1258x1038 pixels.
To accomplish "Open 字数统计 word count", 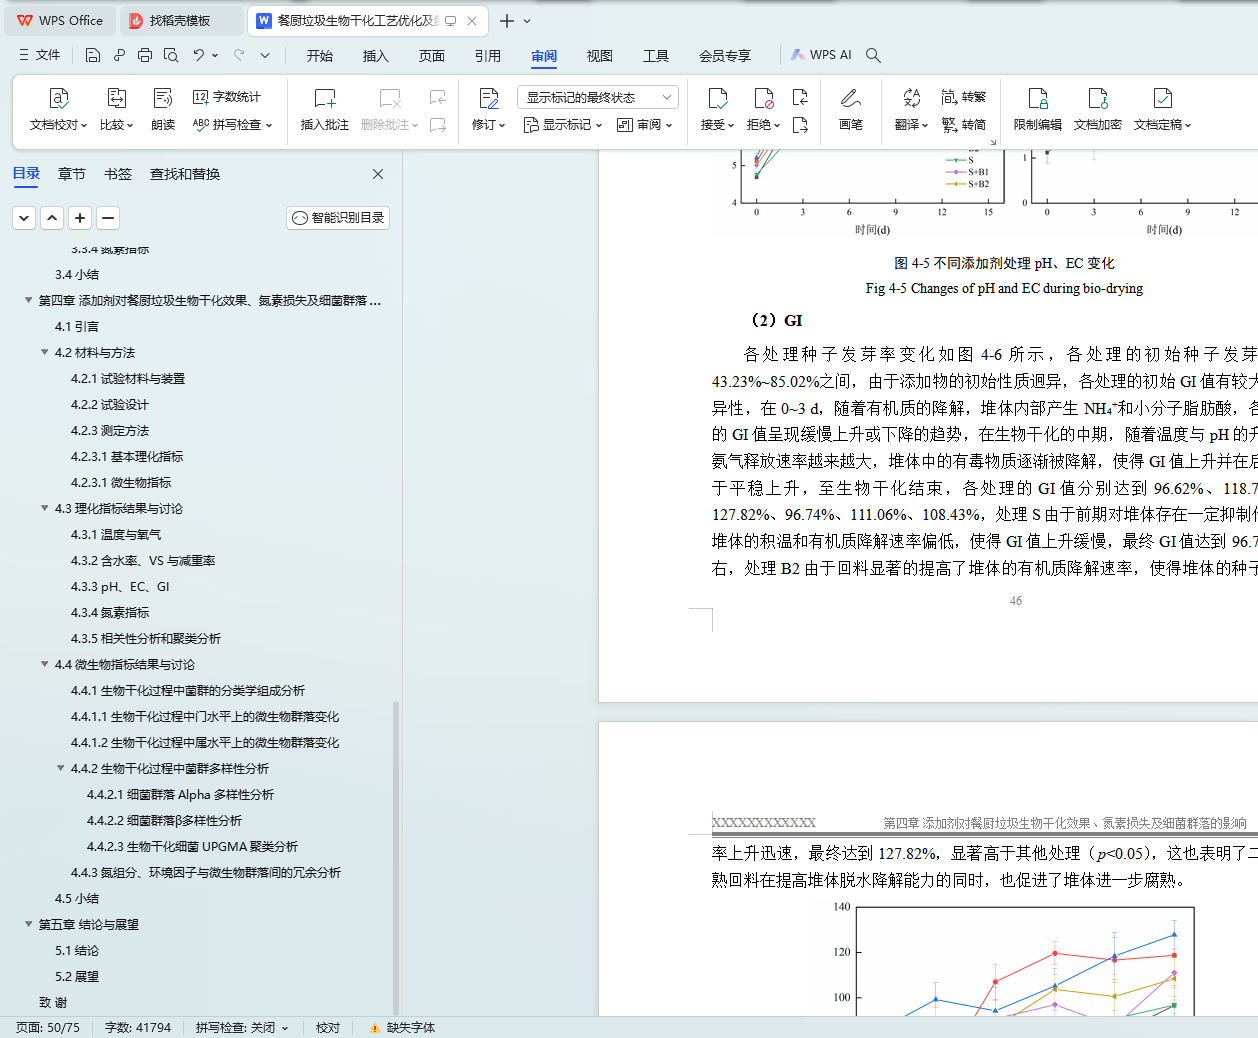I will pos(227,97).
